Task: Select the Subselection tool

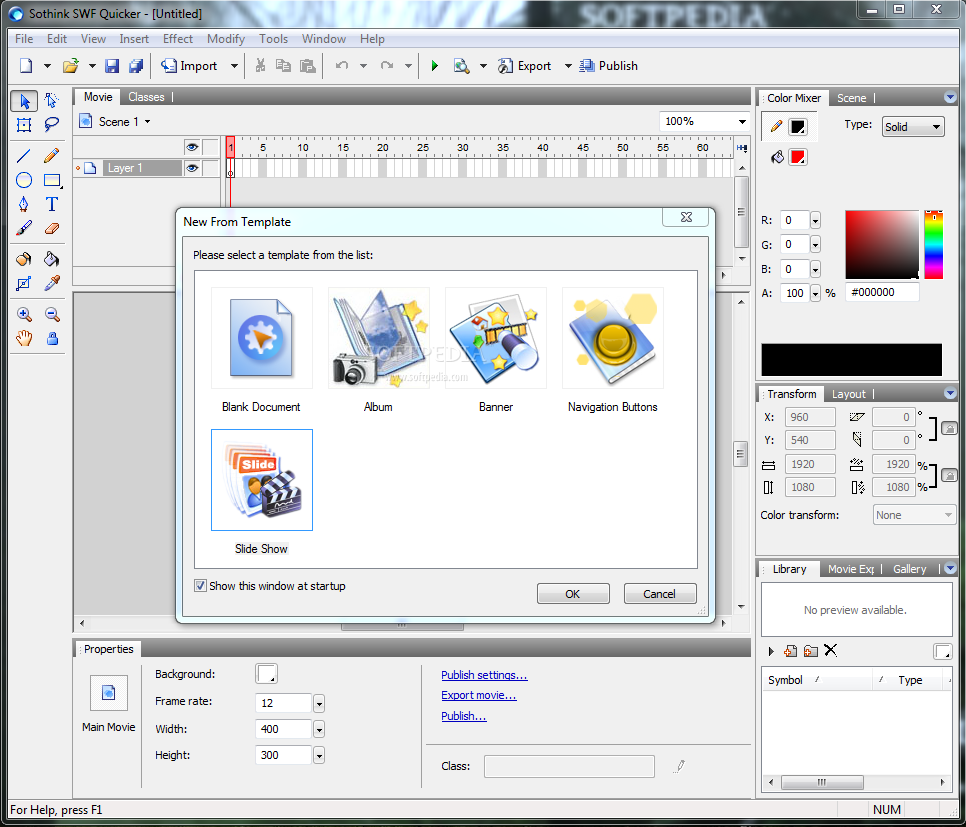Action: coord(52,101)
